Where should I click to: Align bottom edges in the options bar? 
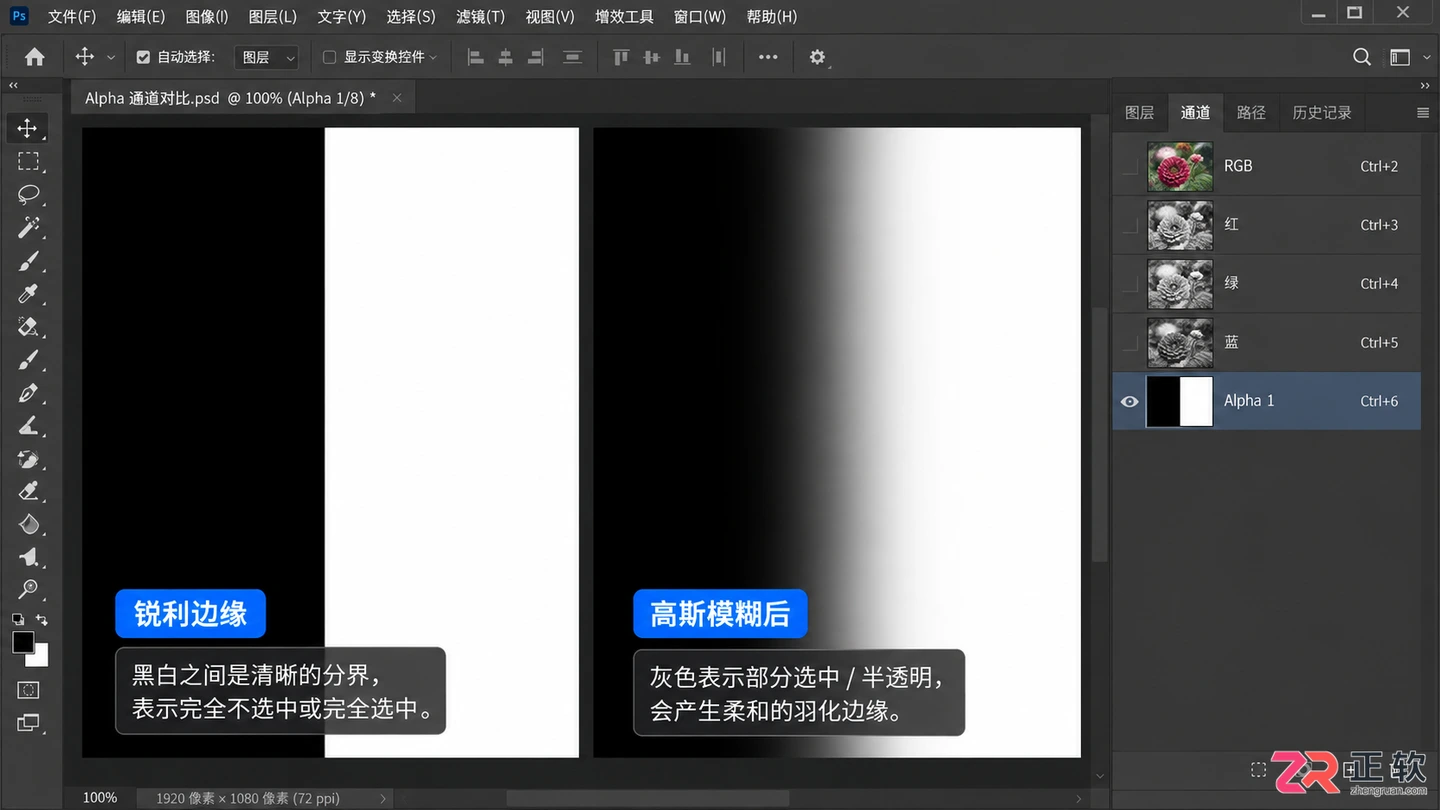[x=683, y=58]
